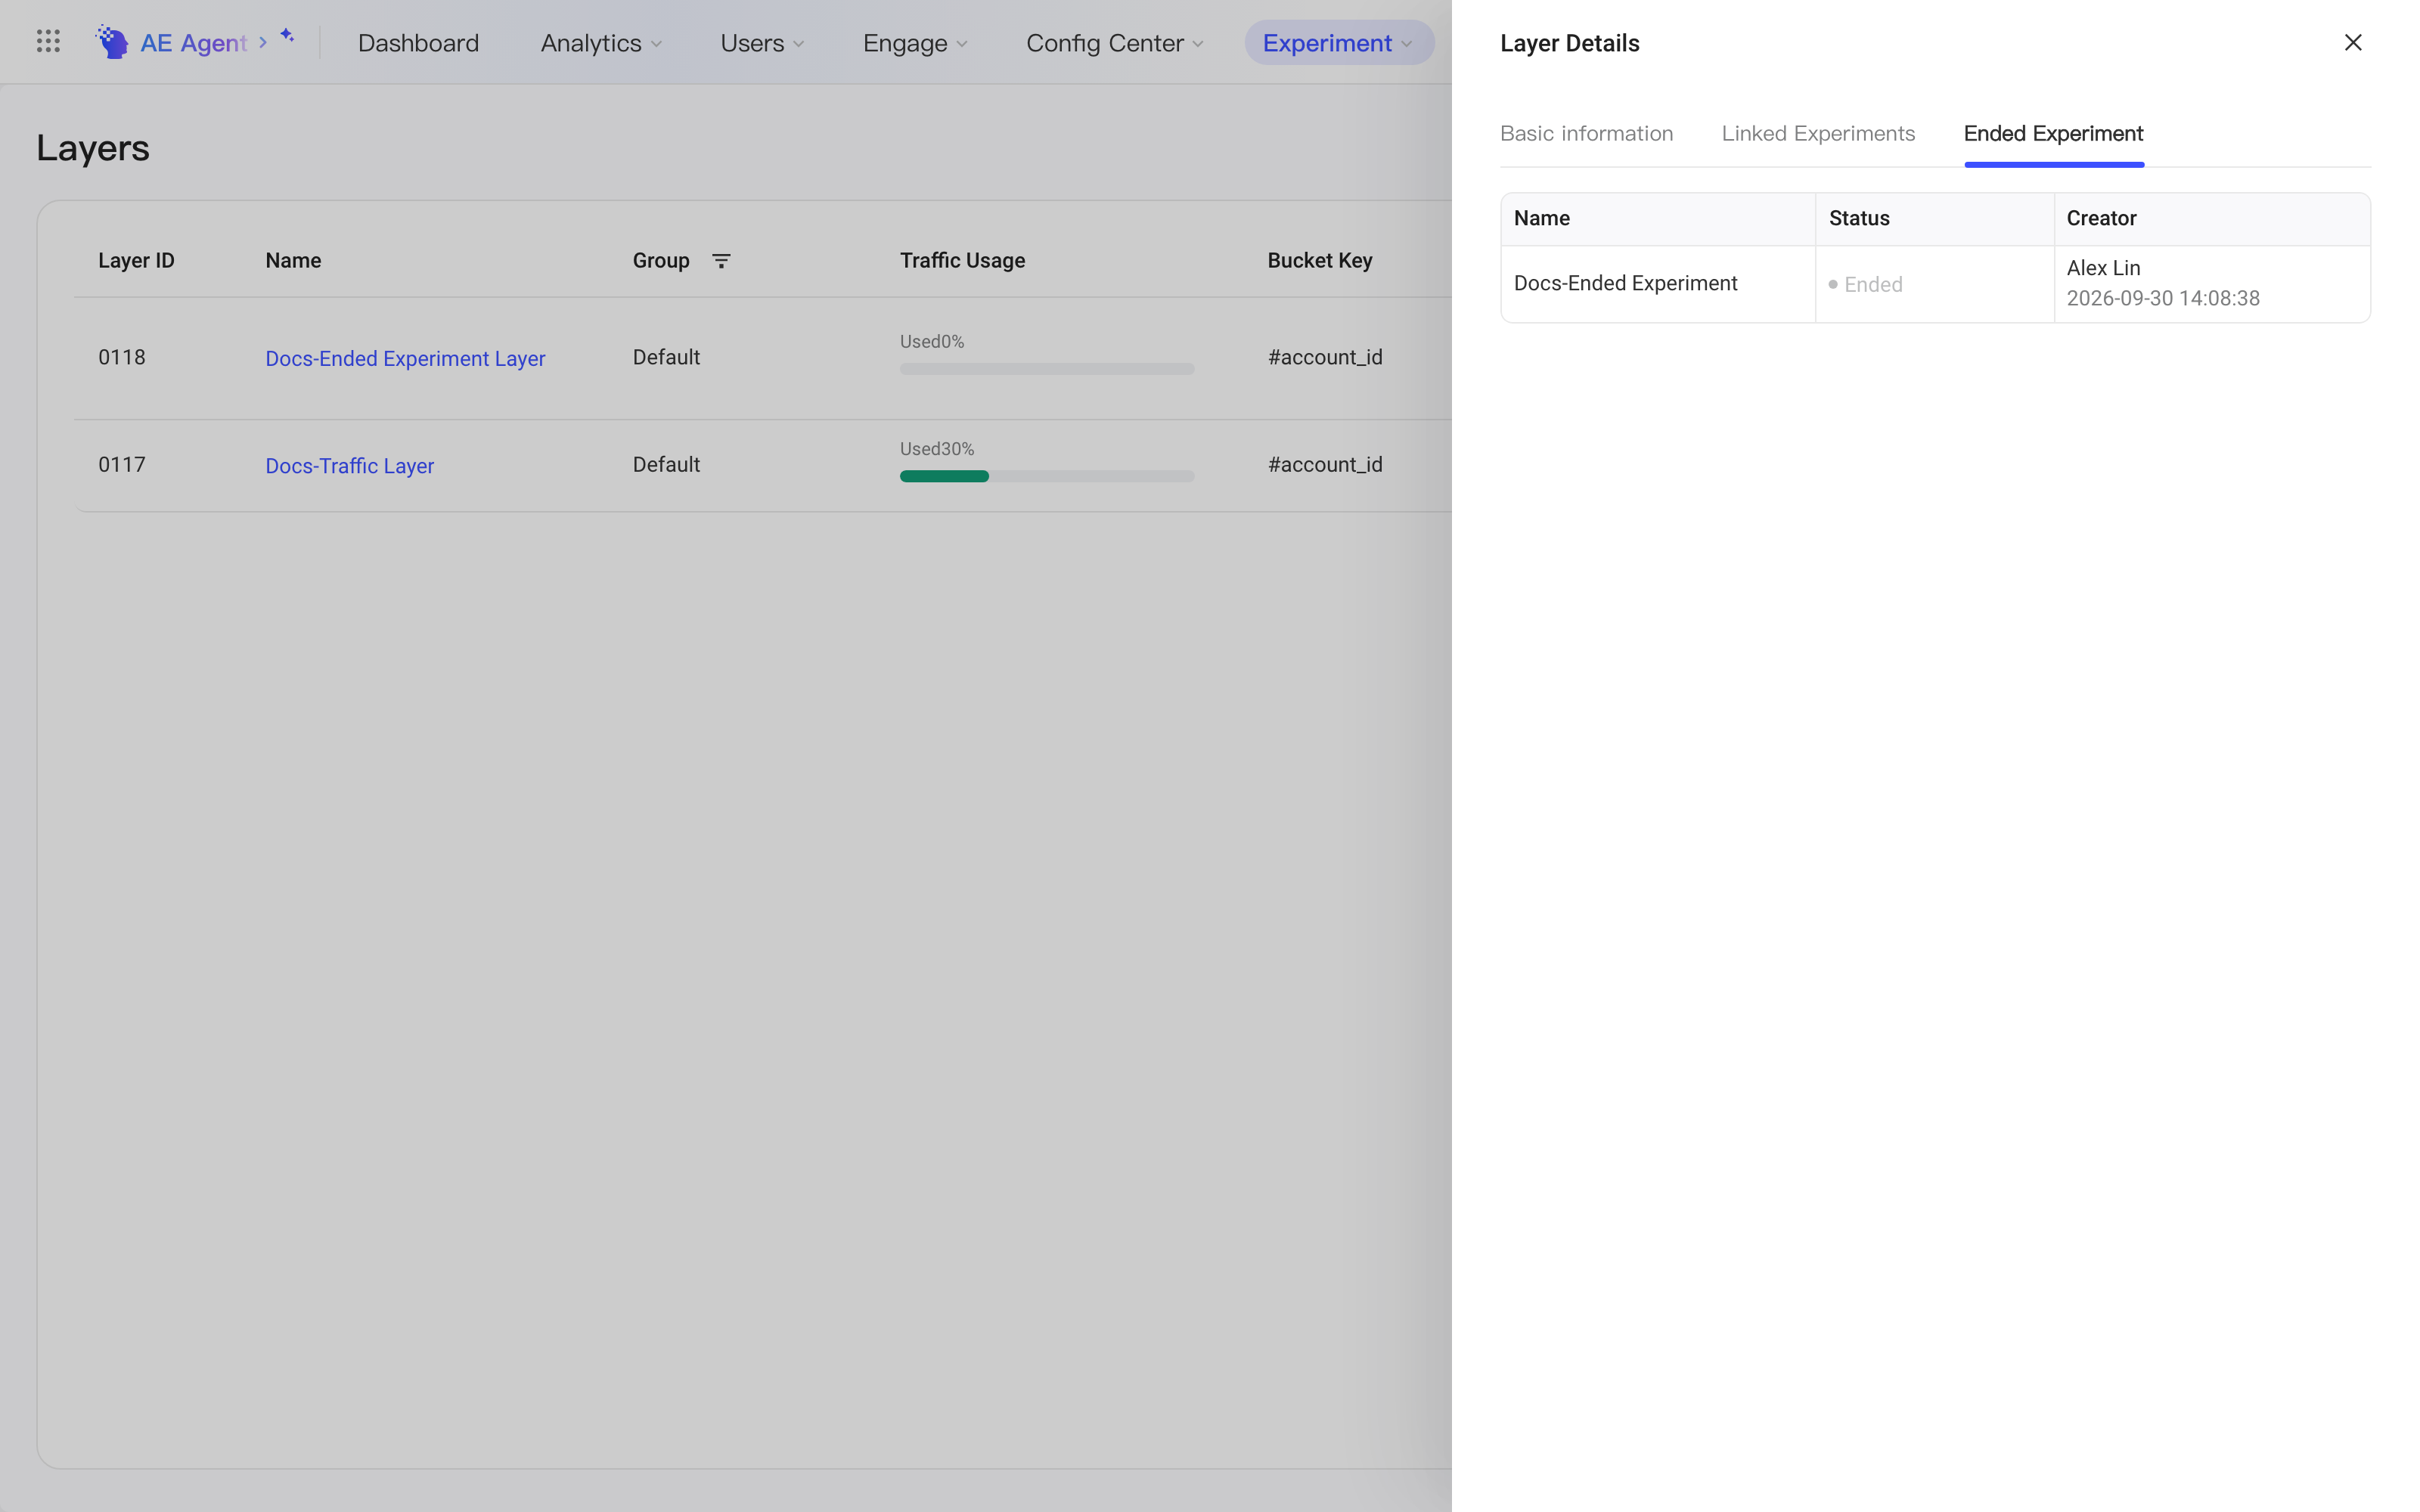Switch to the Basic information tab
The width and height of the screenshot is (2420, 1512).
point(1586,134)
